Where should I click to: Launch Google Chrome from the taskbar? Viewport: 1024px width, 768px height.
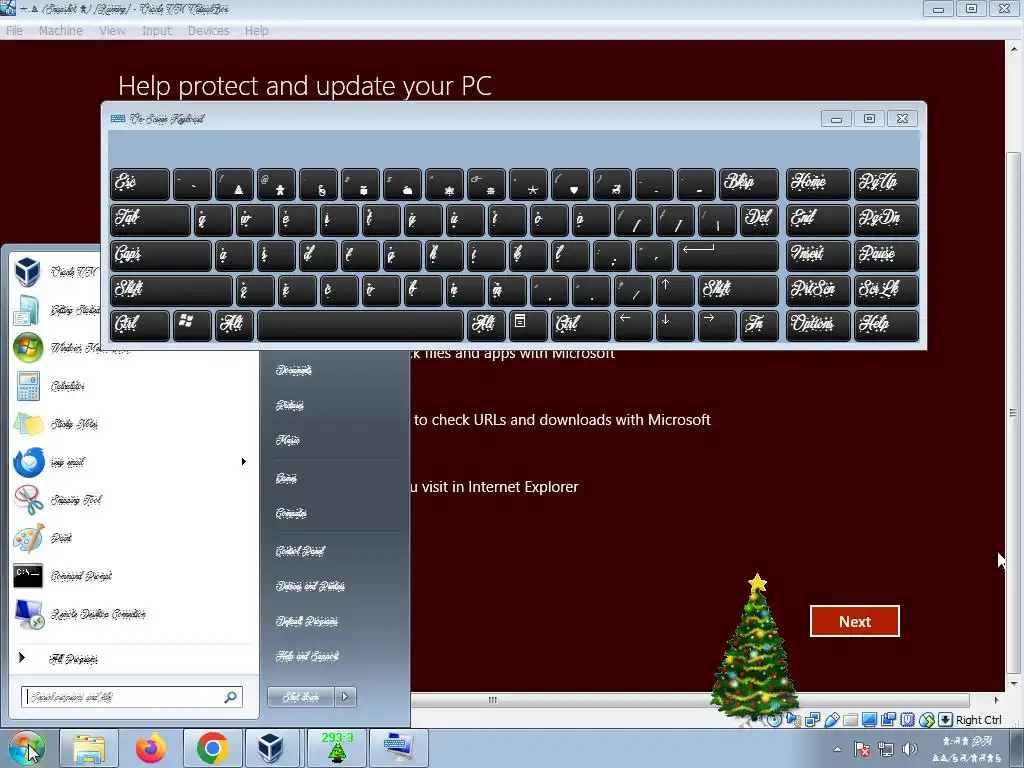click(212, 748)
